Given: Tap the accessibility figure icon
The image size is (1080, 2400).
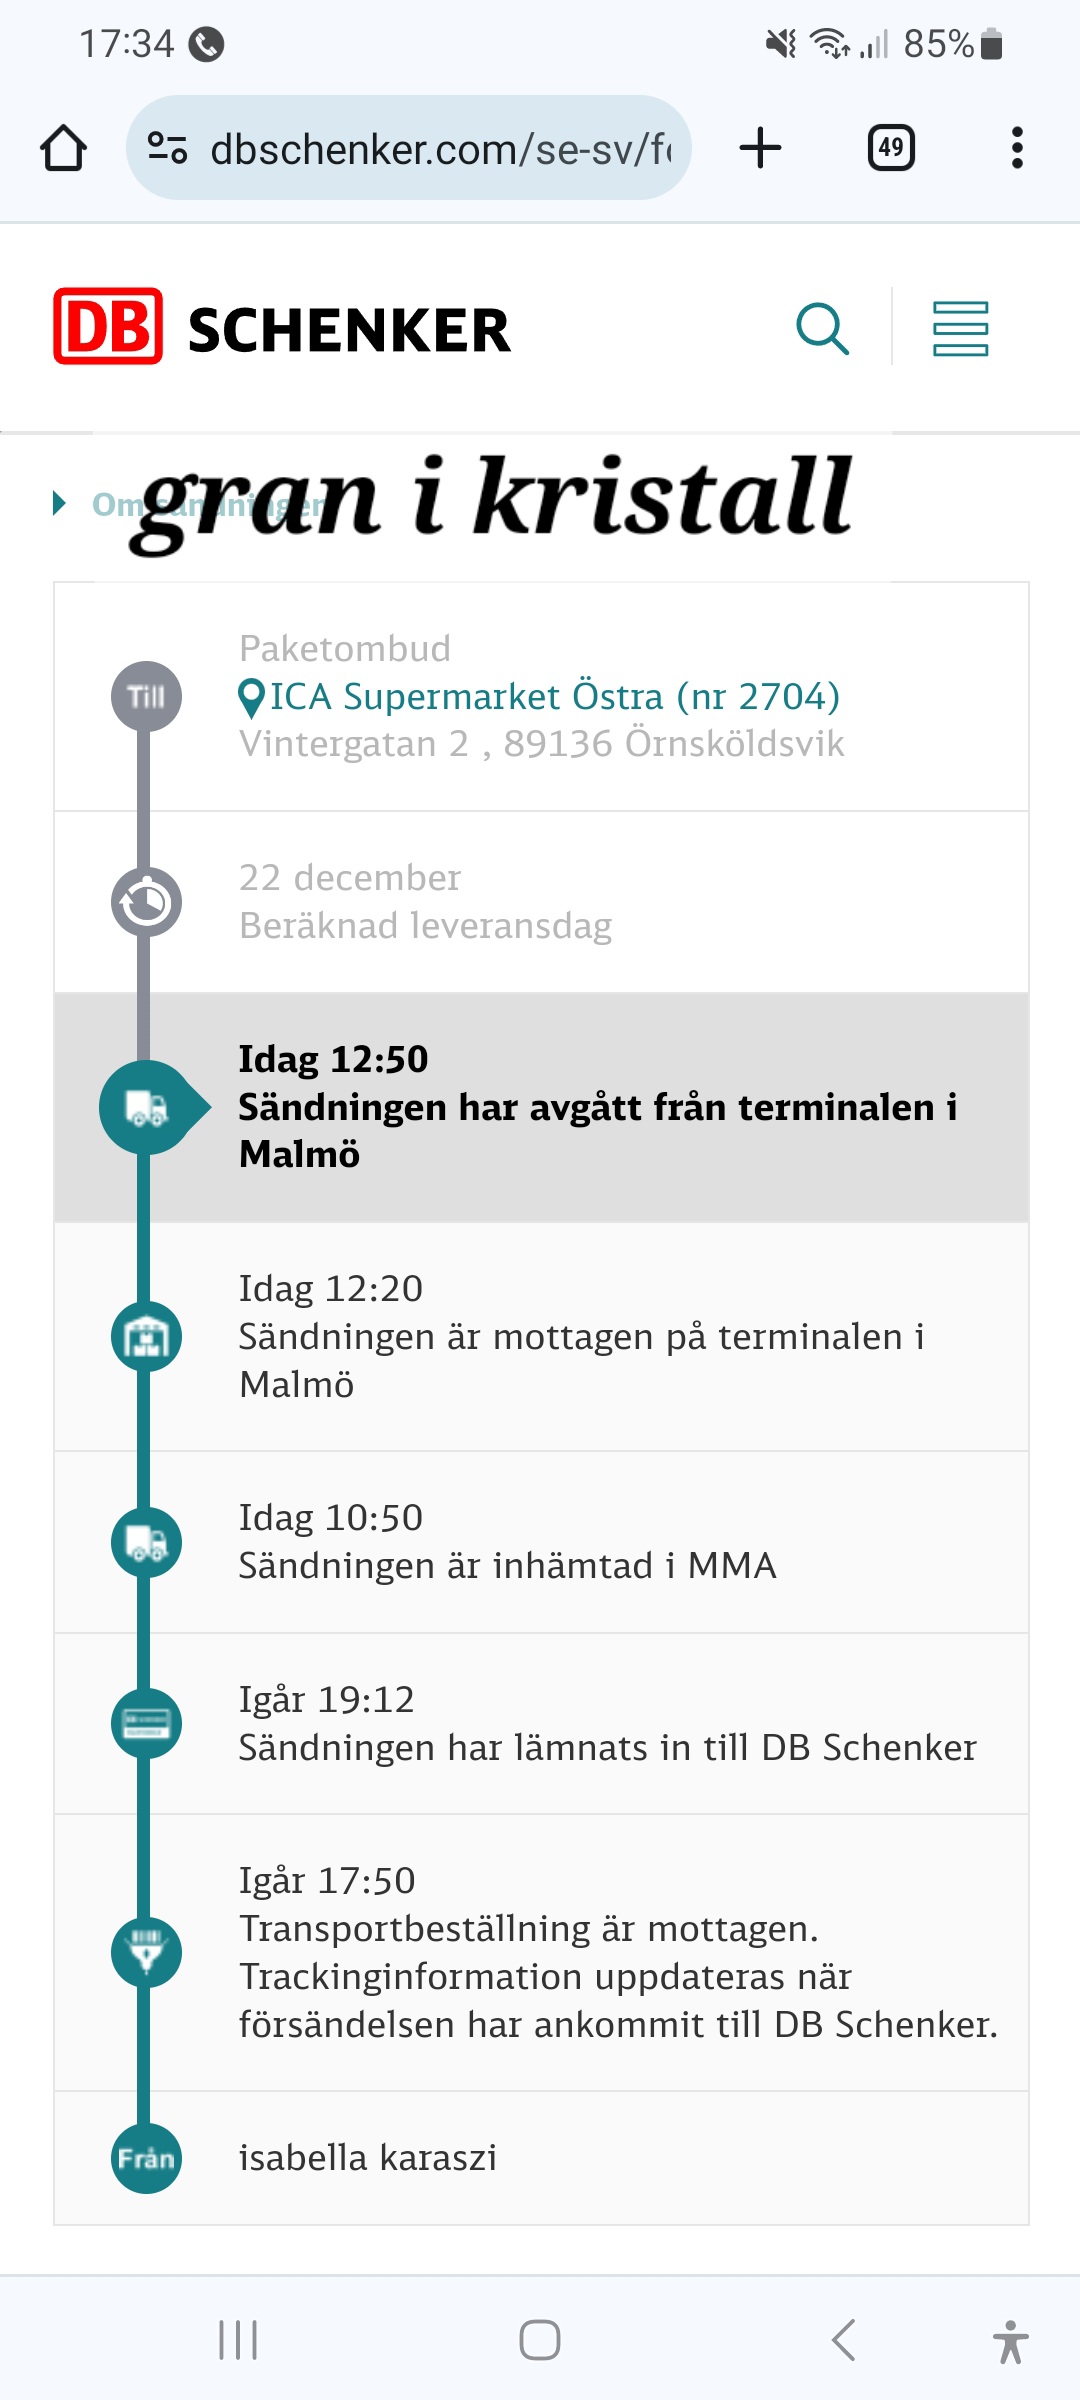Looking at the screenshot, I should pyautogui.click(x=1011, y=2341).
